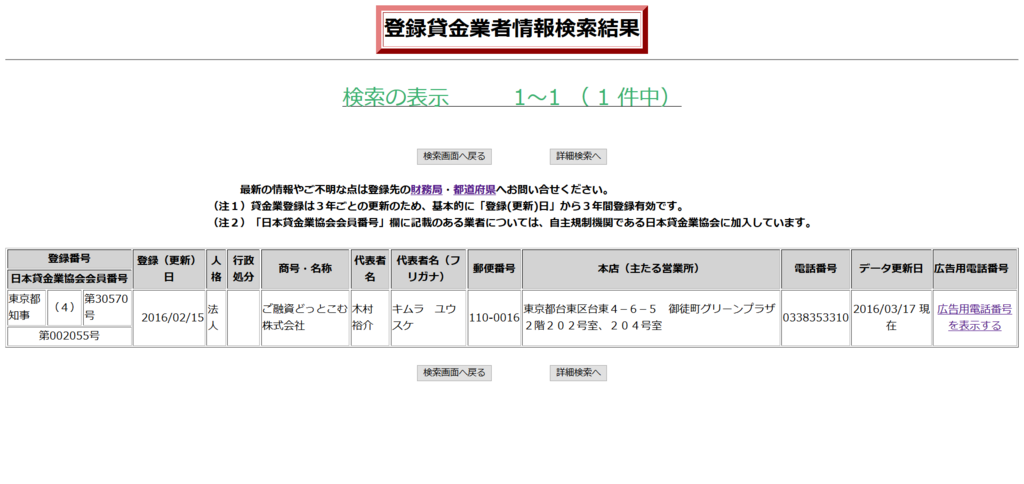Click the （4） renewal count cell
1024x484 pixels.
pyautogui.click(x=65, y=308)
